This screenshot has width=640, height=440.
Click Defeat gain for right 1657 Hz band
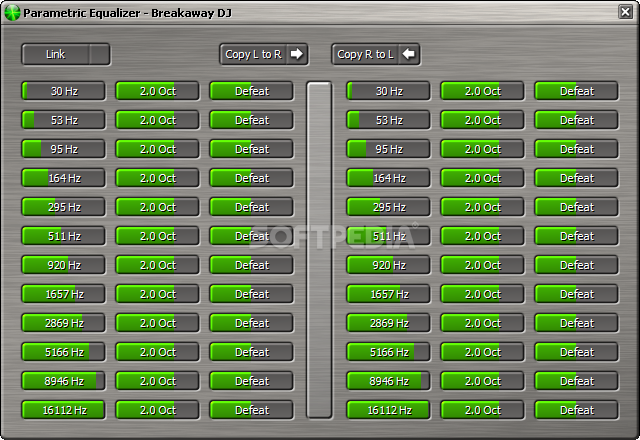[576, 294]
